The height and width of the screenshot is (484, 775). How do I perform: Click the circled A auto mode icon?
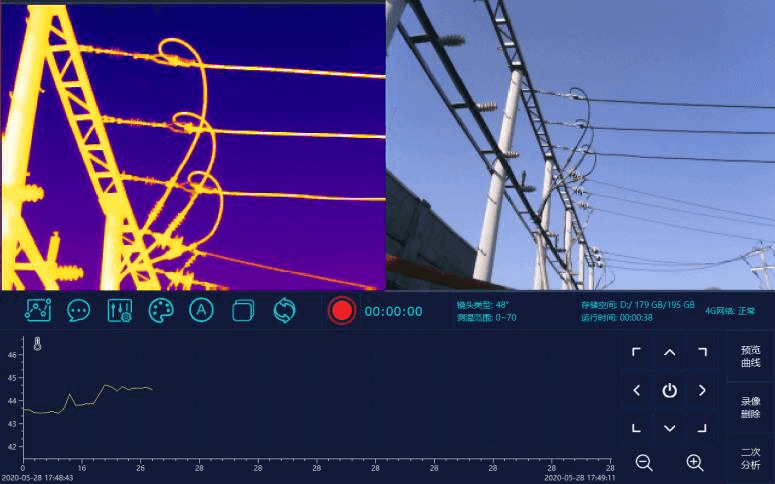(202, 310)
